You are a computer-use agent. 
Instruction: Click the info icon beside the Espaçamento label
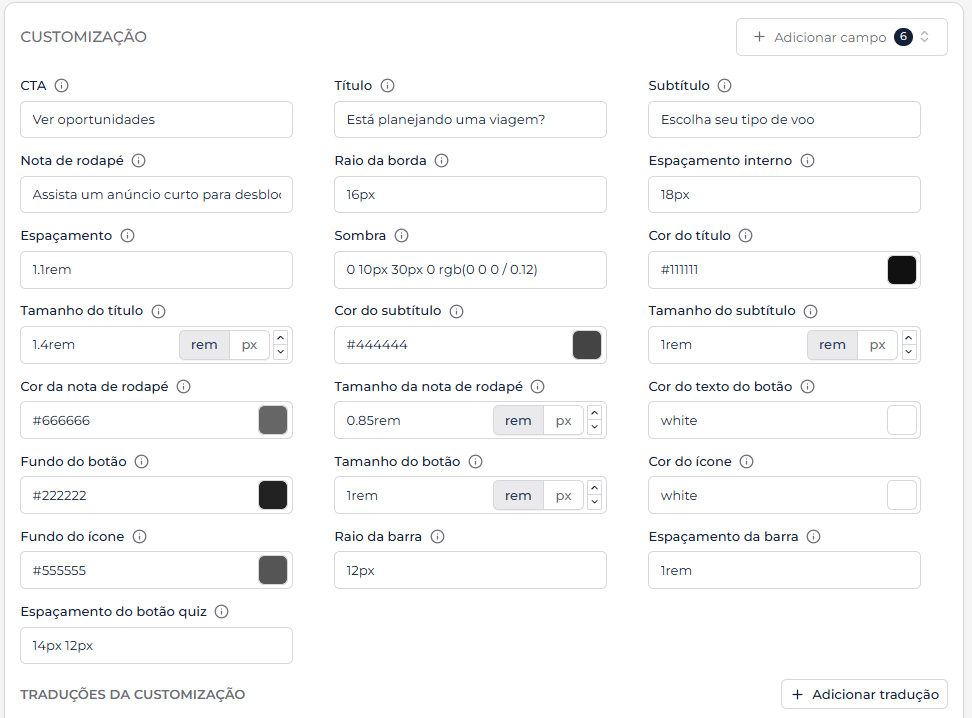127,236
